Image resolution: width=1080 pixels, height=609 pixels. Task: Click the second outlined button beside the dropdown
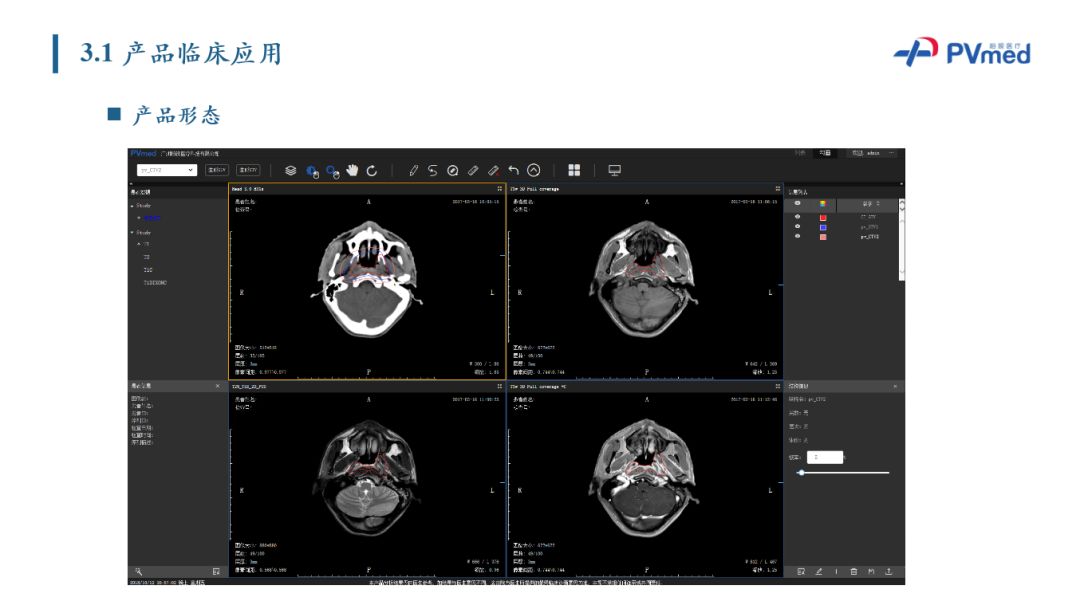(x=248, y=169)
